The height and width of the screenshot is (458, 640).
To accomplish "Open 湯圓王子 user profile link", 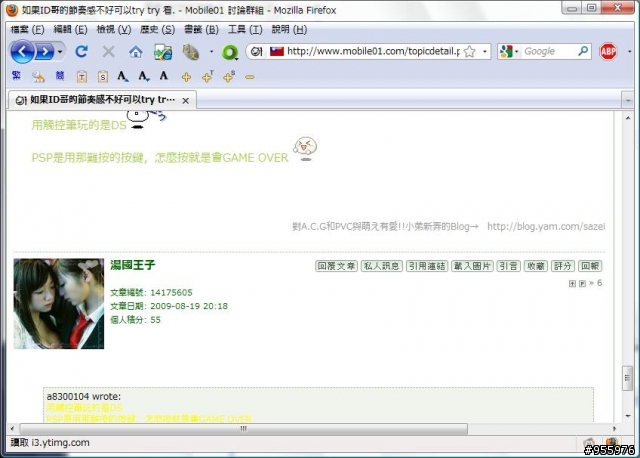I will (133, 265).
